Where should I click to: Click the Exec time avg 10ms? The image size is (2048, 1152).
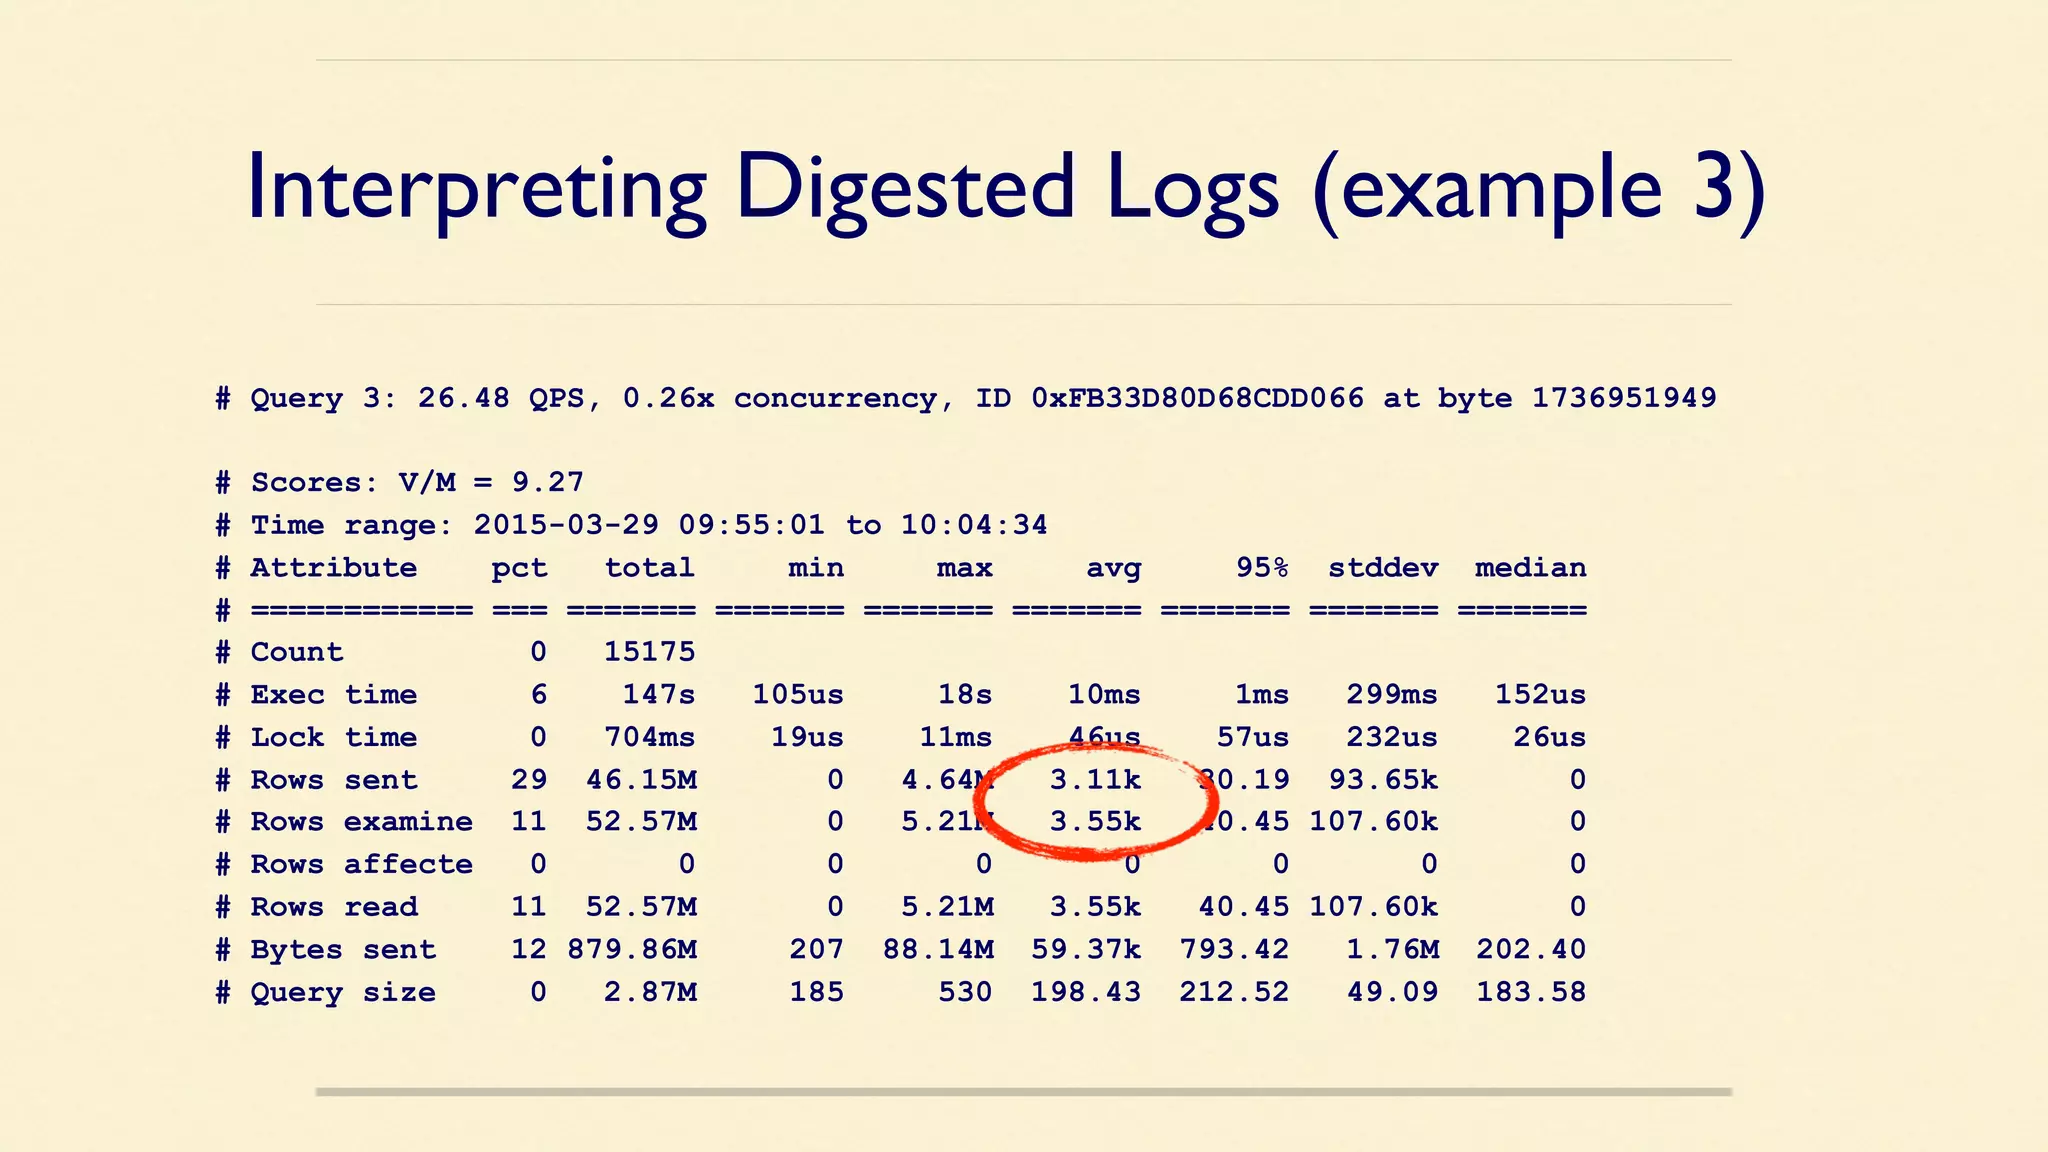(1104, 695)
